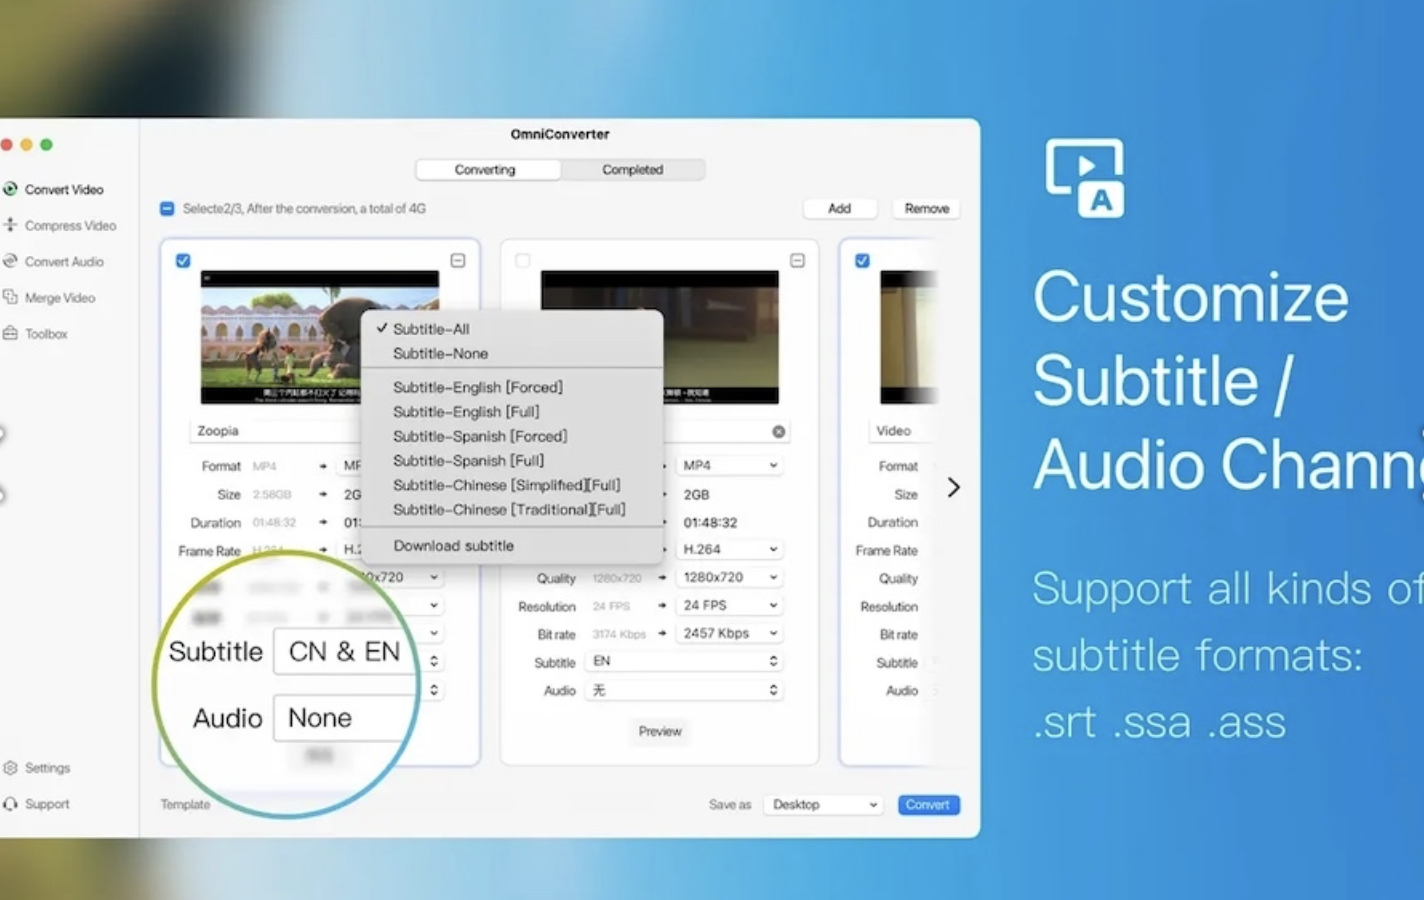1424x900 pixels.
Task: Select the second video's checkbox
Action: [x=522, y=260]
